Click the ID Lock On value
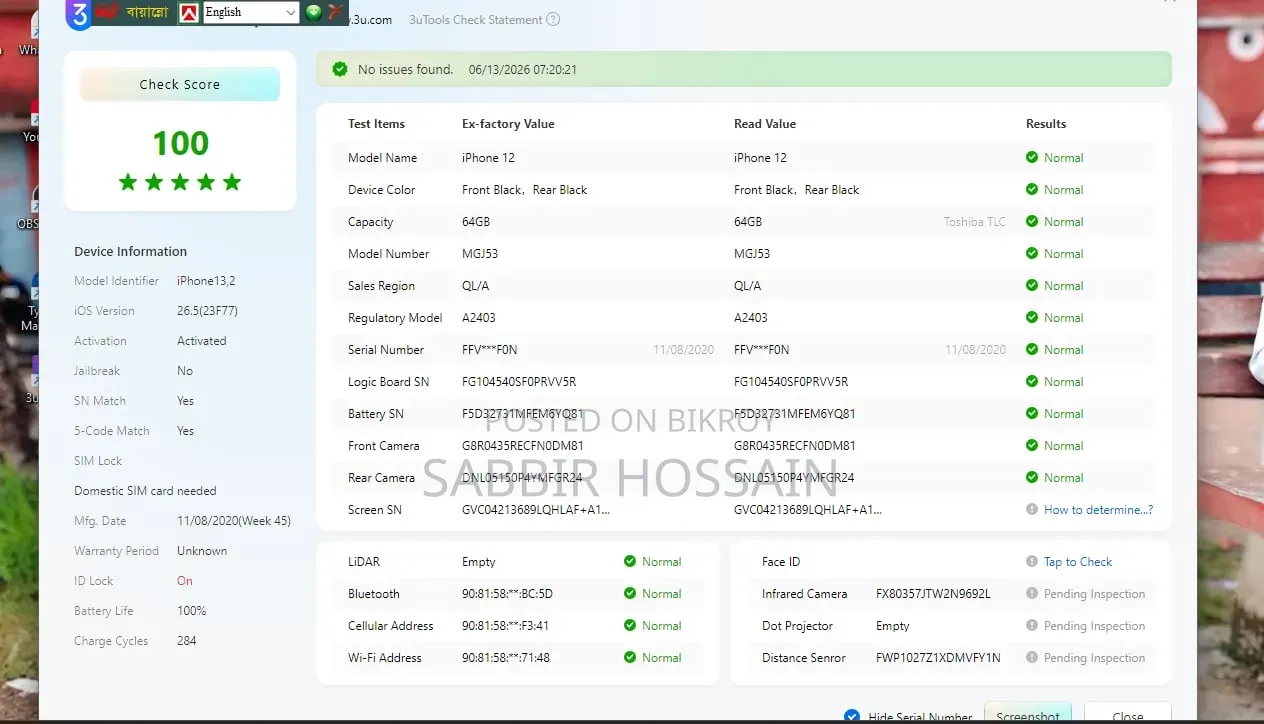Image resolution: width=1264 pixels, height=724 pixels. click(x=185, y=581)
